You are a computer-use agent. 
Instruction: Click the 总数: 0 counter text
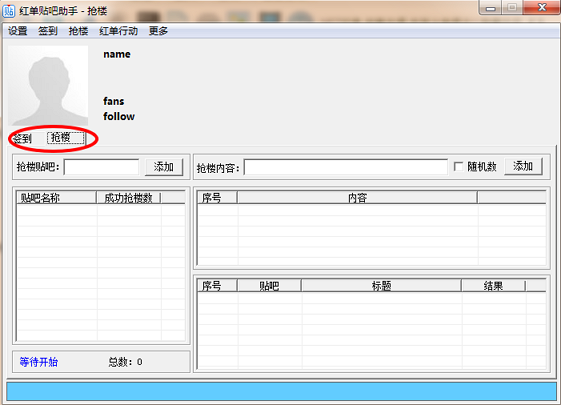pyautogui.click(x=125, y=362)
